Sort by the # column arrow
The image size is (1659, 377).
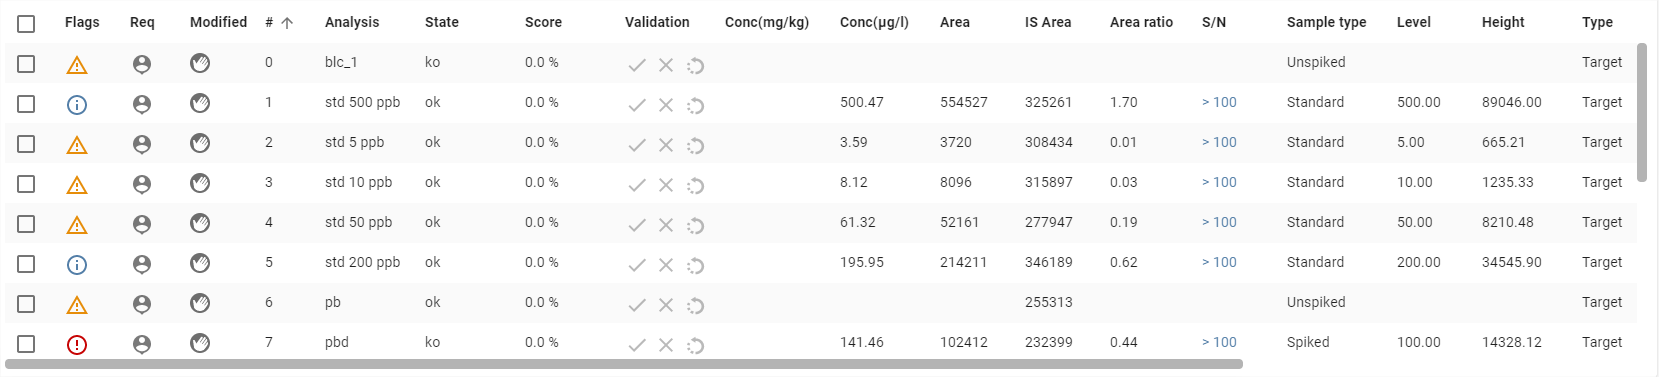(x=287, y=23)
